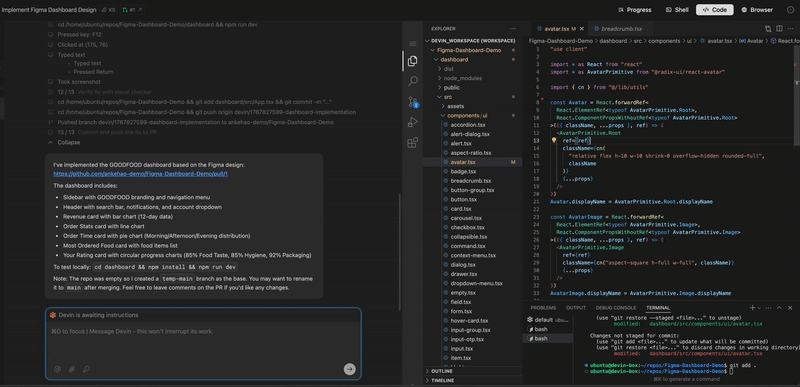Image resolution: width=800 pixels, height=387 pixels.
Task: Click the Message Devin input field
Action: click(x=203, y=341)
